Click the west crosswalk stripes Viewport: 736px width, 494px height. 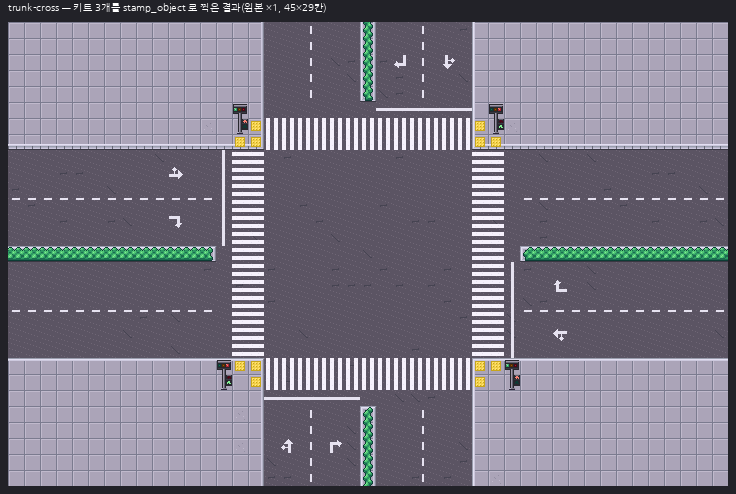[248, 254]
